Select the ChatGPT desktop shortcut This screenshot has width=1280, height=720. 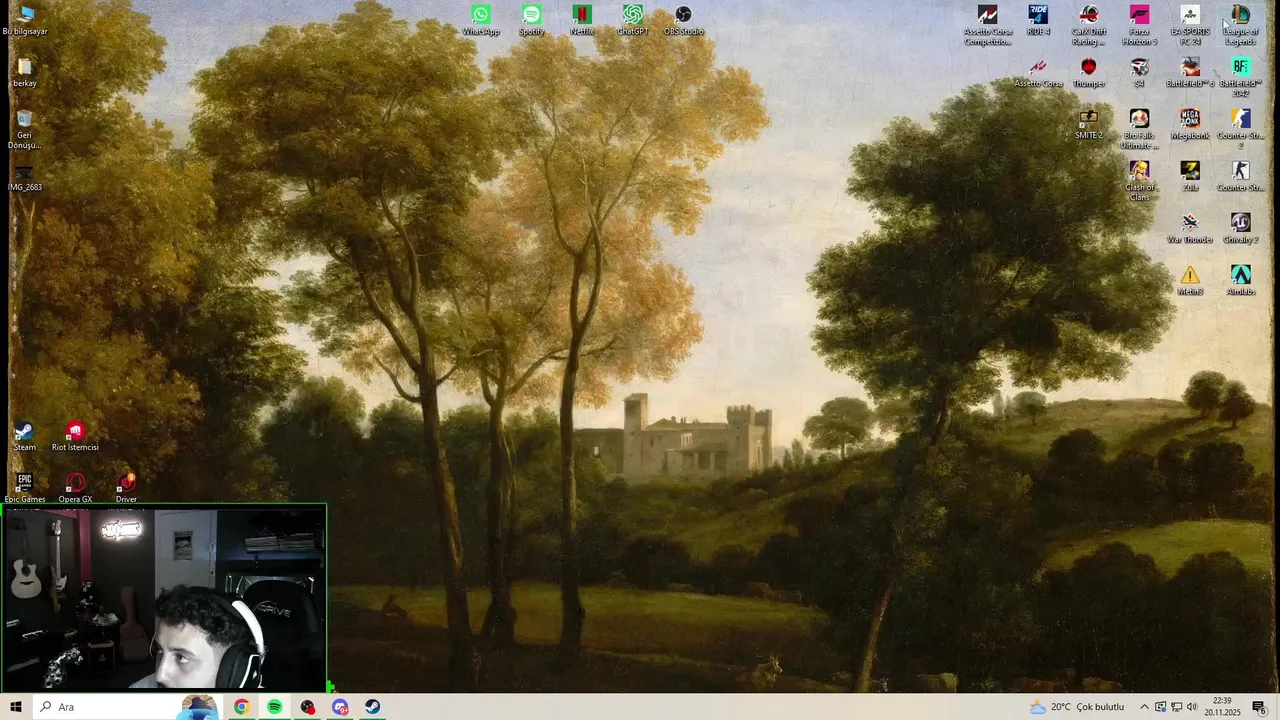pyautogui.click(x=633, y=20)
